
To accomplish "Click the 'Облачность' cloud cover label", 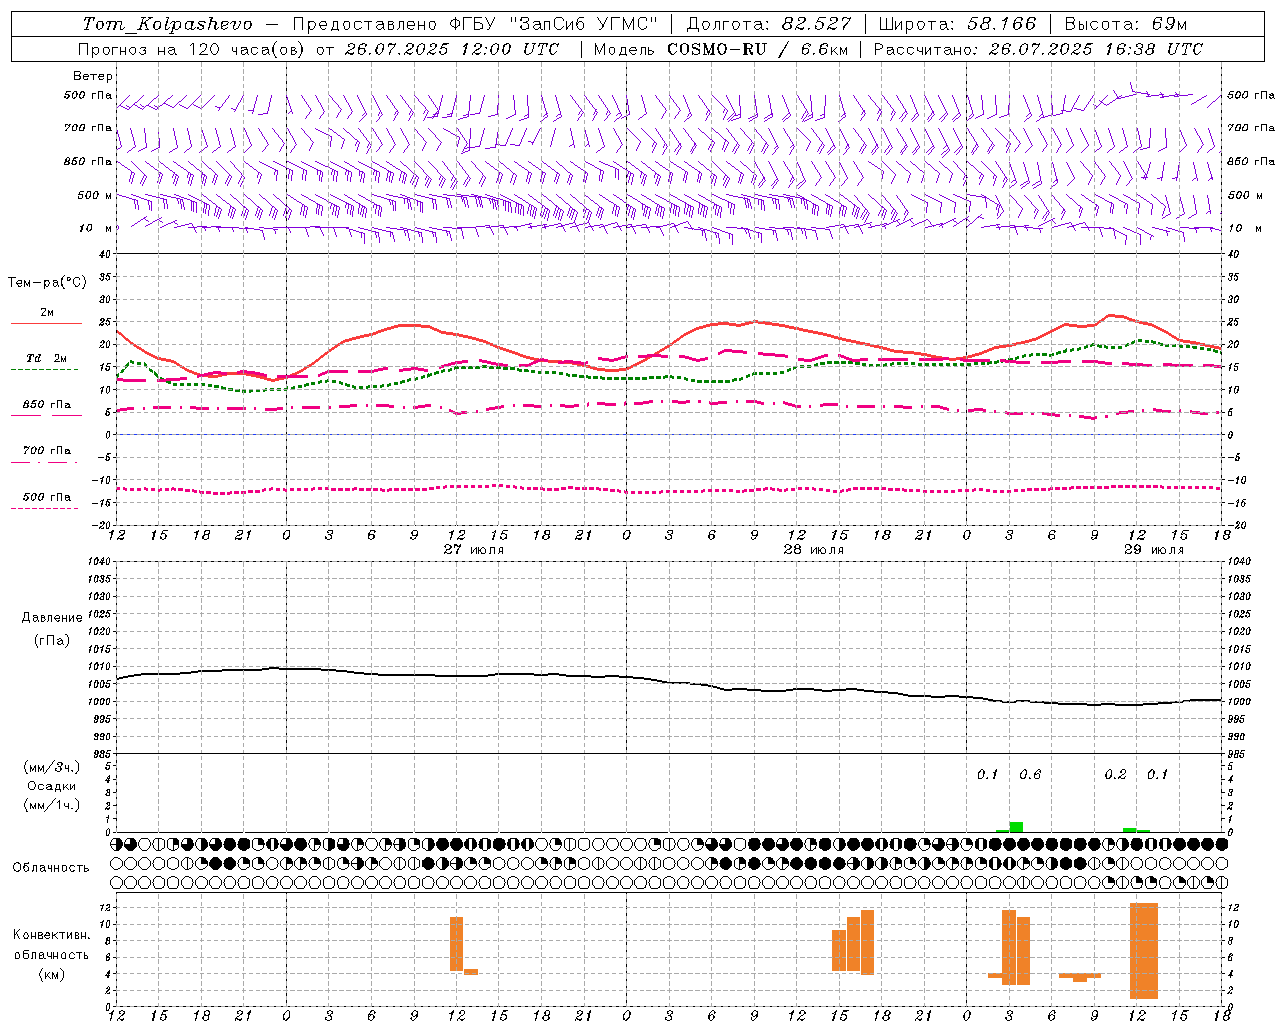I will 51,868.
